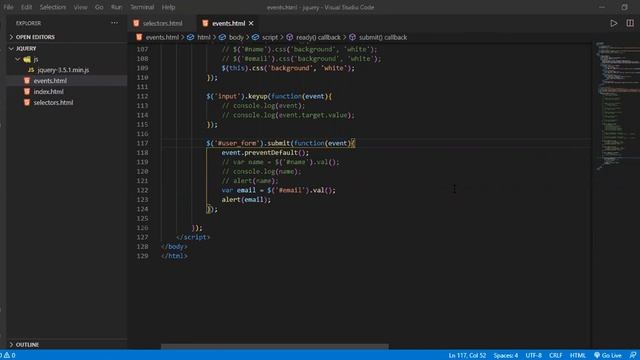Click the feedback icon in status bar
Image resolution: width=640 pixels, height=360 pixels.
pyautogui.click(x=633, y=355)
